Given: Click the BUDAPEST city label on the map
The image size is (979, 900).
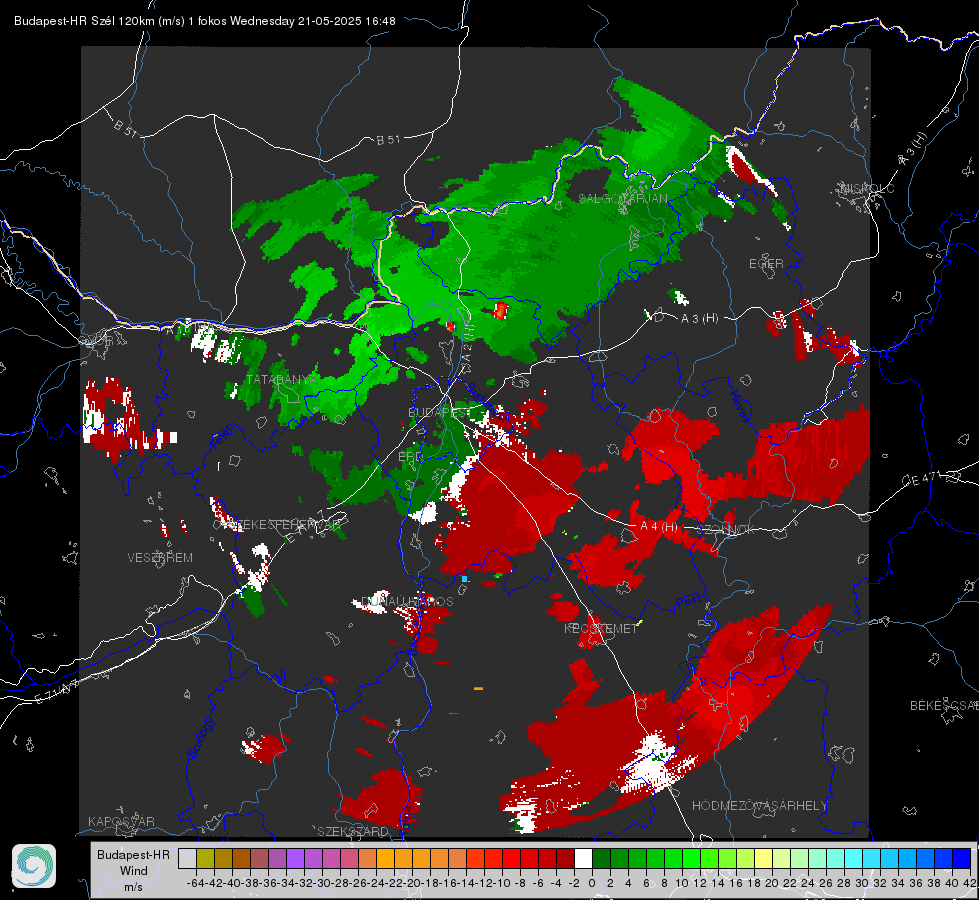Looking at the screenshot, I should (x=440, y=413).
